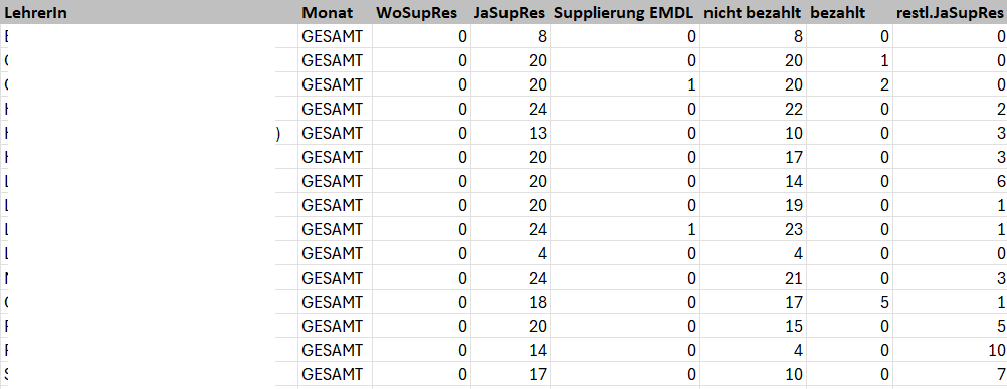Select the JaSupRes column header
Screen dimensions: 1007x389
pos(510,12)
